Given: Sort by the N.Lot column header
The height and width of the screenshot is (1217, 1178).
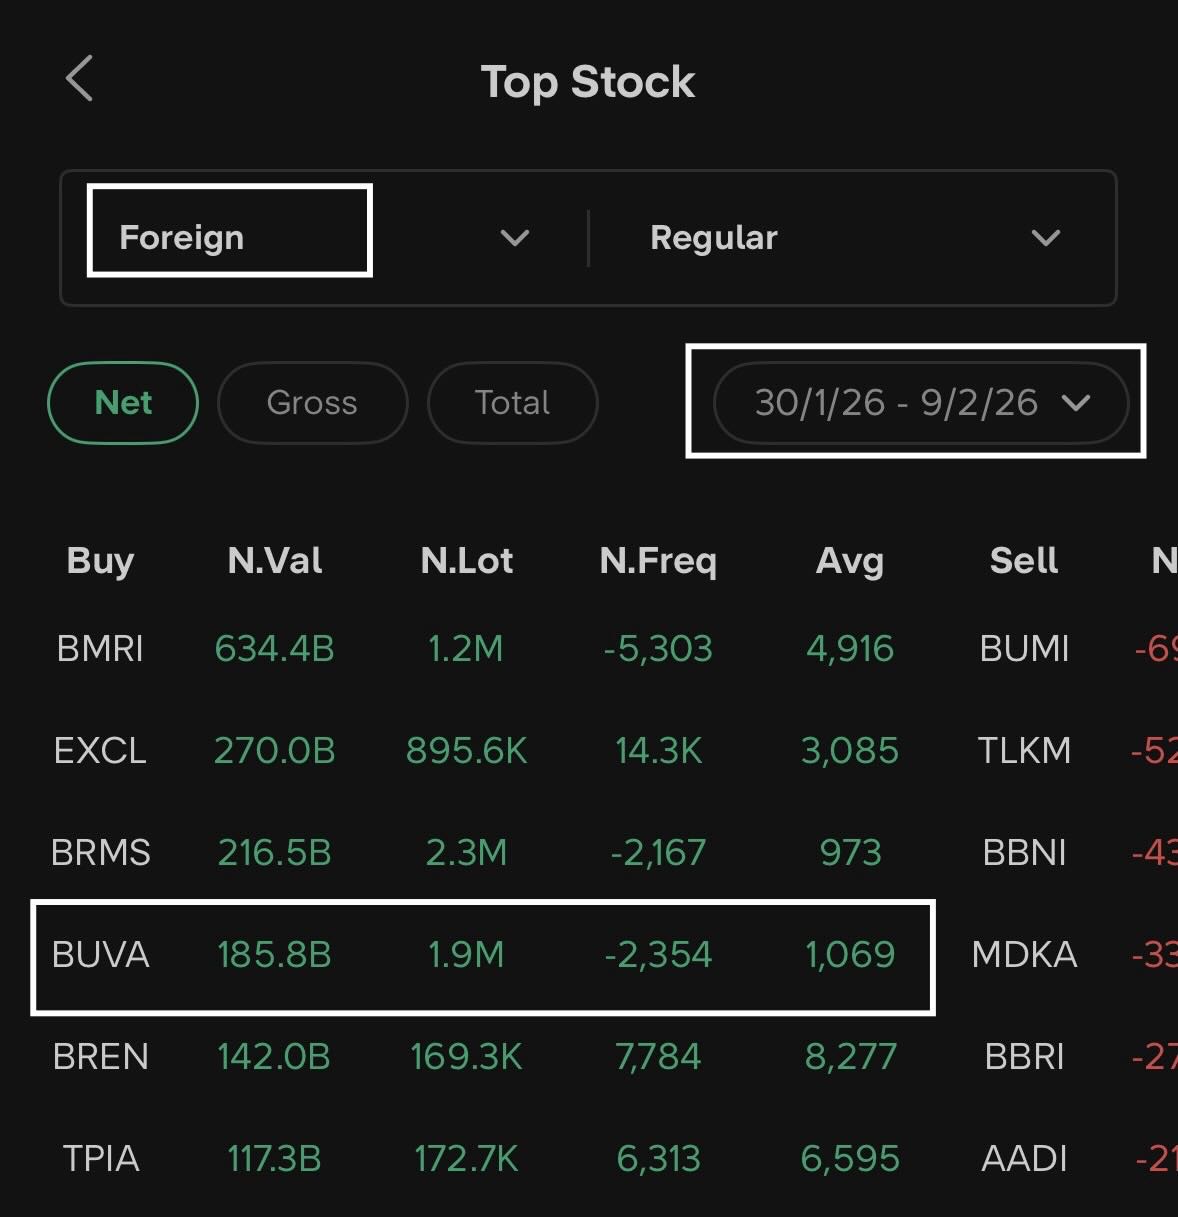Looking at the screenshot, I should pos(467,561).
